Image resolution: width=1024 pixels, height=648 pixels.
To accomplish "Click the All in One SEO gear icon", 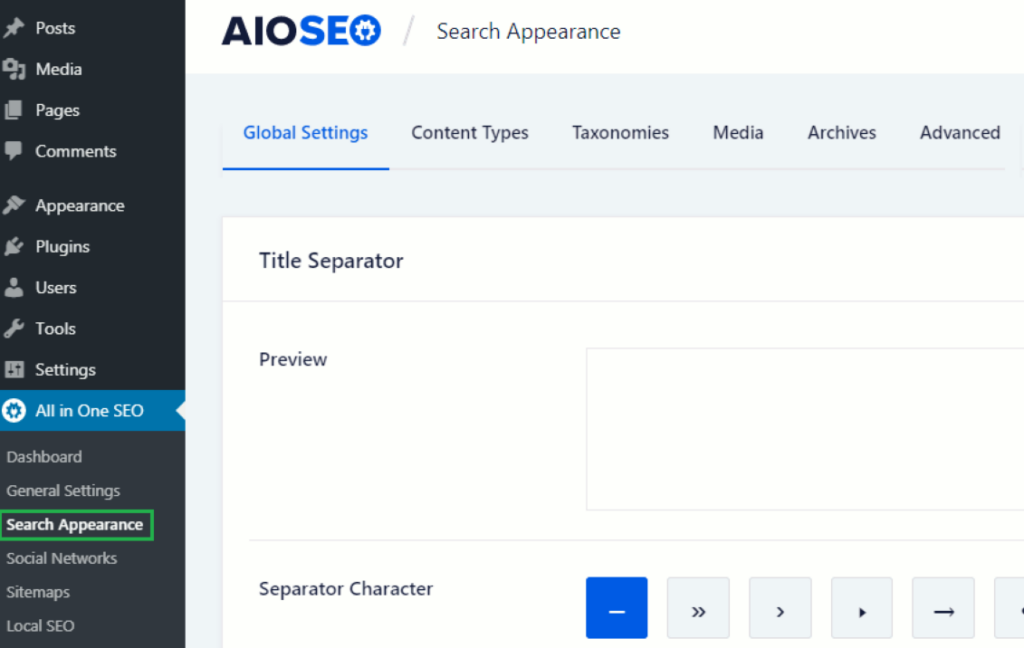I will tap(14, 410).
